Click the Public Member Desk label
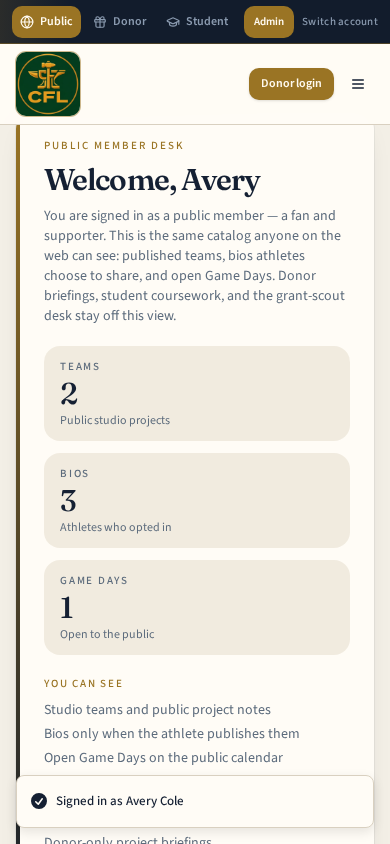This screenshot has width=390, height=844. tap(114, 145)
